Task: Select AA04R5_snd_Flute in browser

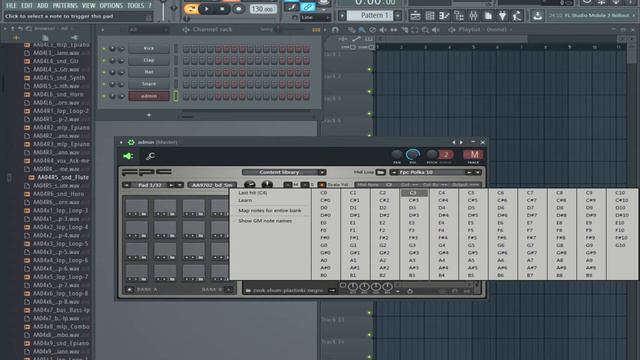Action: (63, 177)
